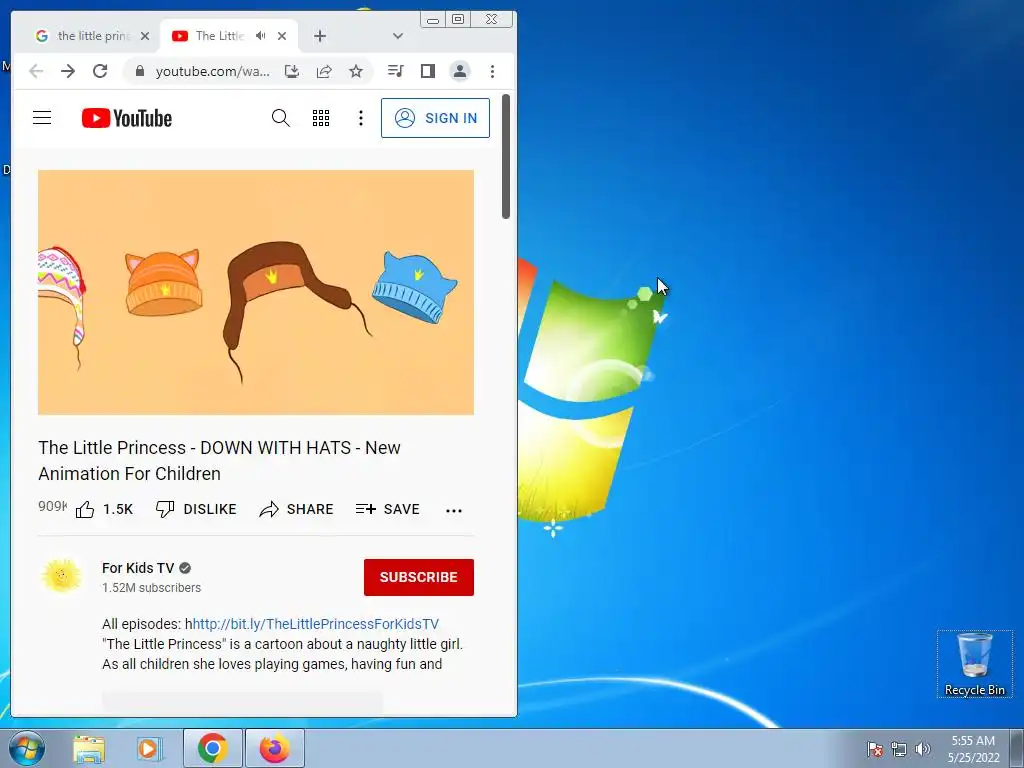Open YouTube settings three-dot menu
Image resolution: width=1024 pixels, height=768 pixels.
pyautogui.click(x=360, y=118)
